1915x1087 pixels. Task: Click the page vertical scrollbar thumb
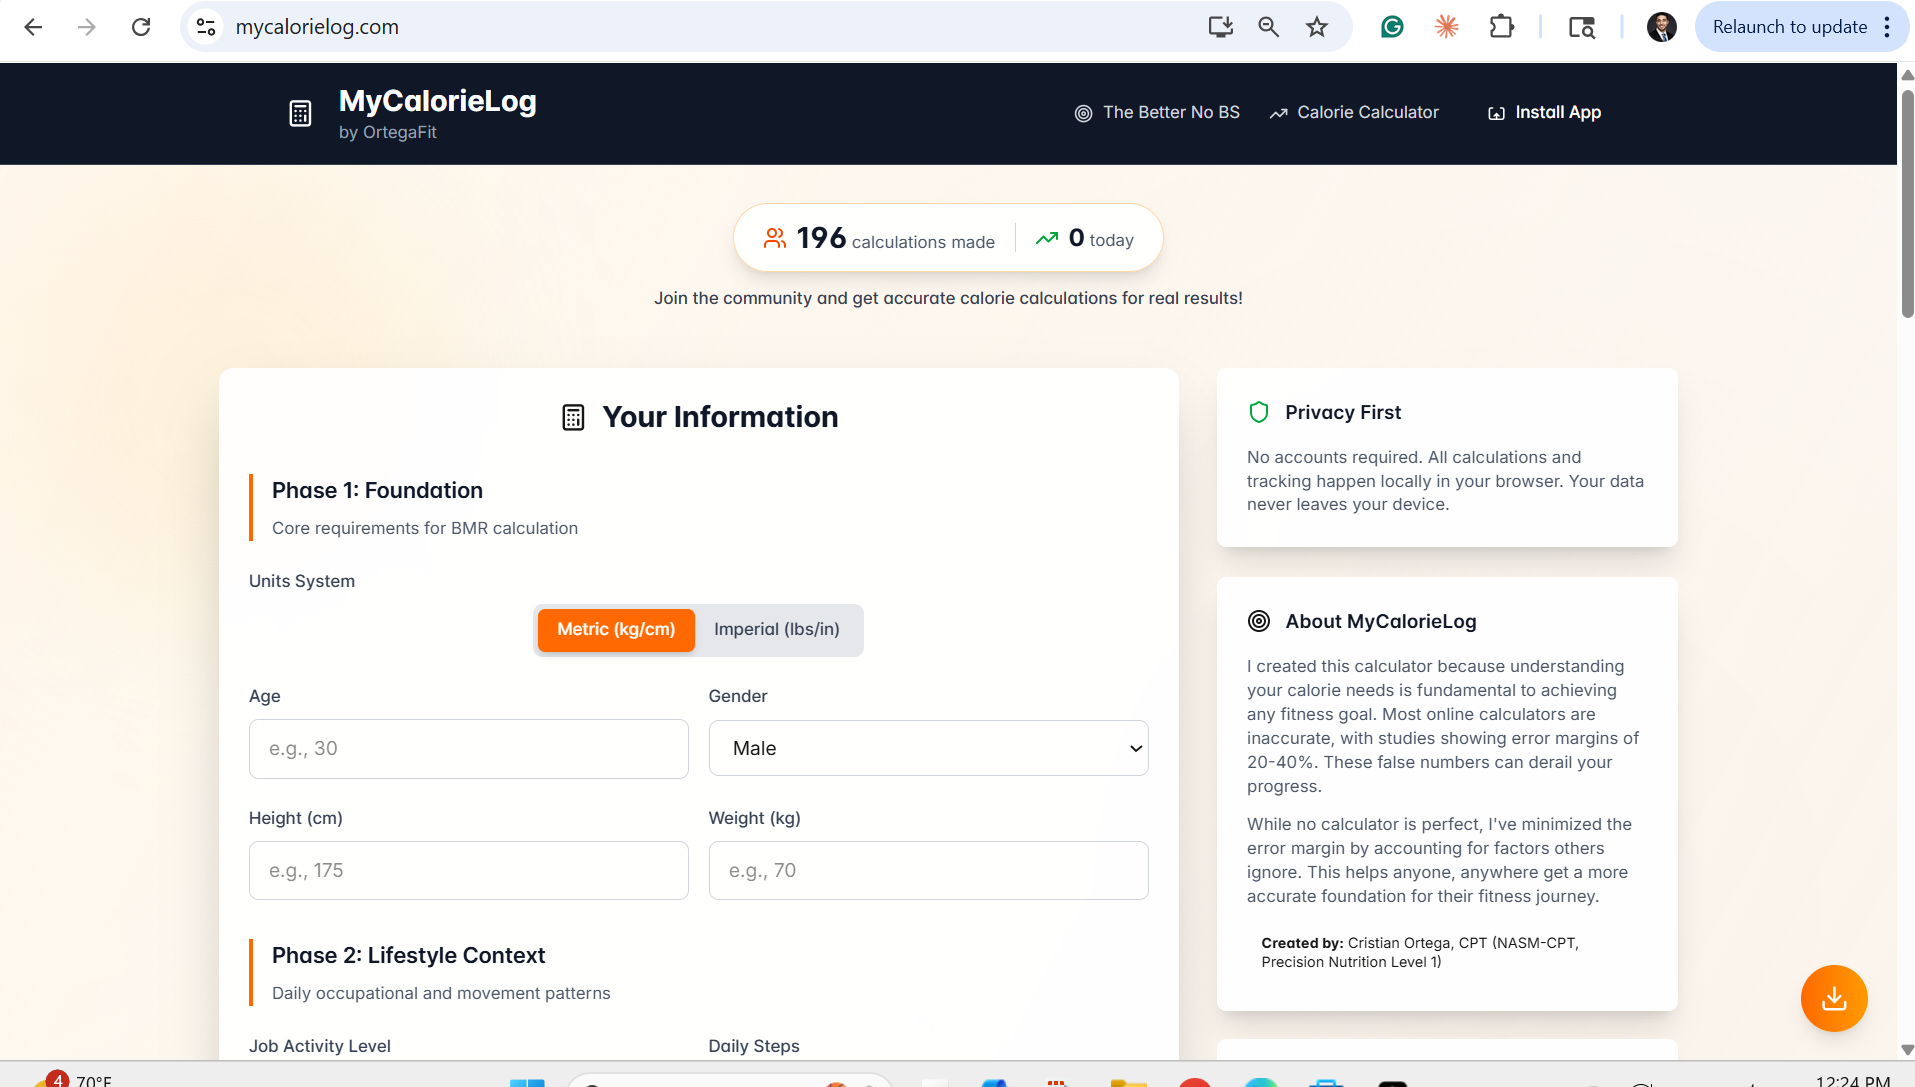tap(1907, 203)
